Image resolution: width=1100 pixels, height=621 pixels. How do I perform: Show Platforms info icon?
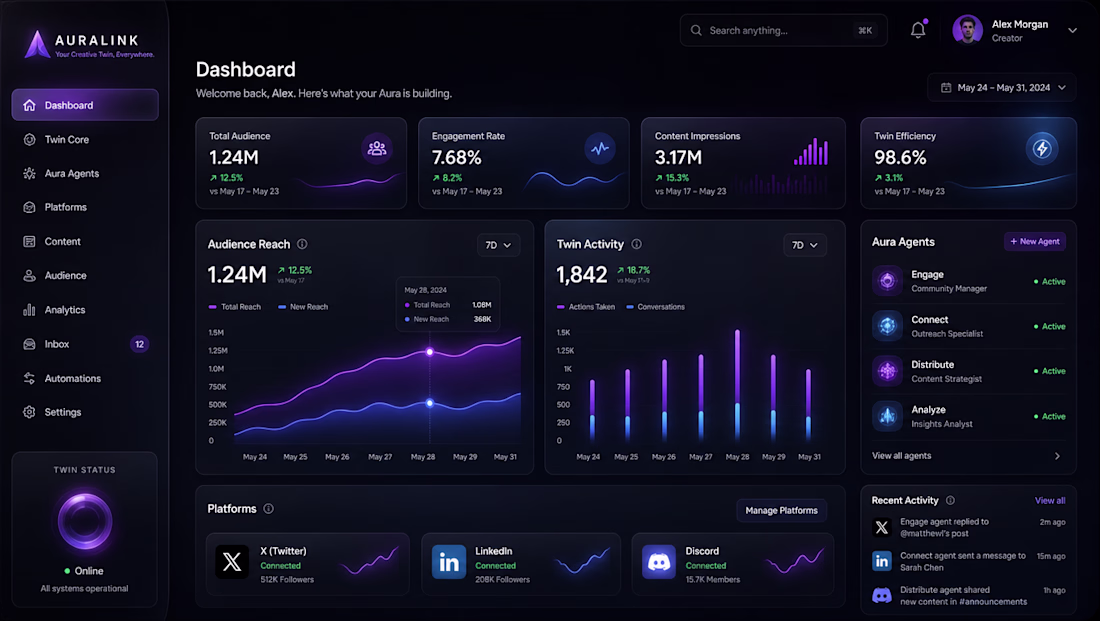(269, 509)
